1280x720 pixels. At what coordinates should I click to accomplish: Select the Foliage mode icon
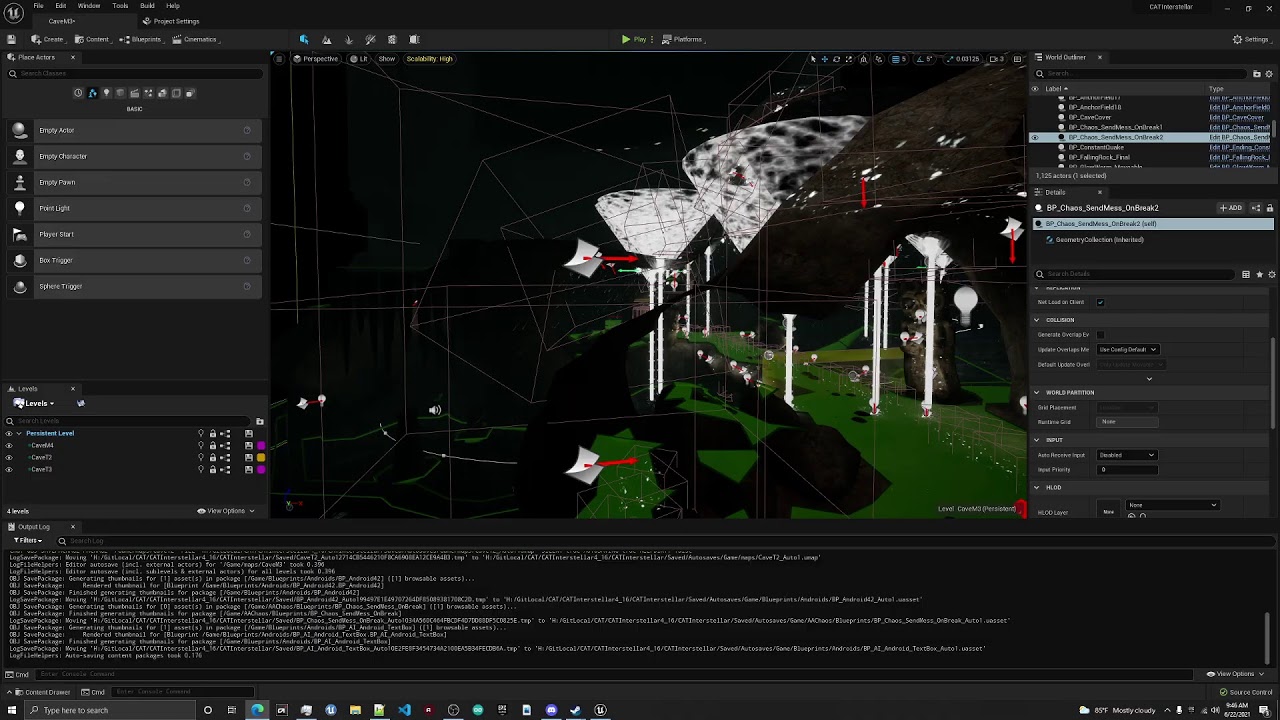[x=348, y=39]
